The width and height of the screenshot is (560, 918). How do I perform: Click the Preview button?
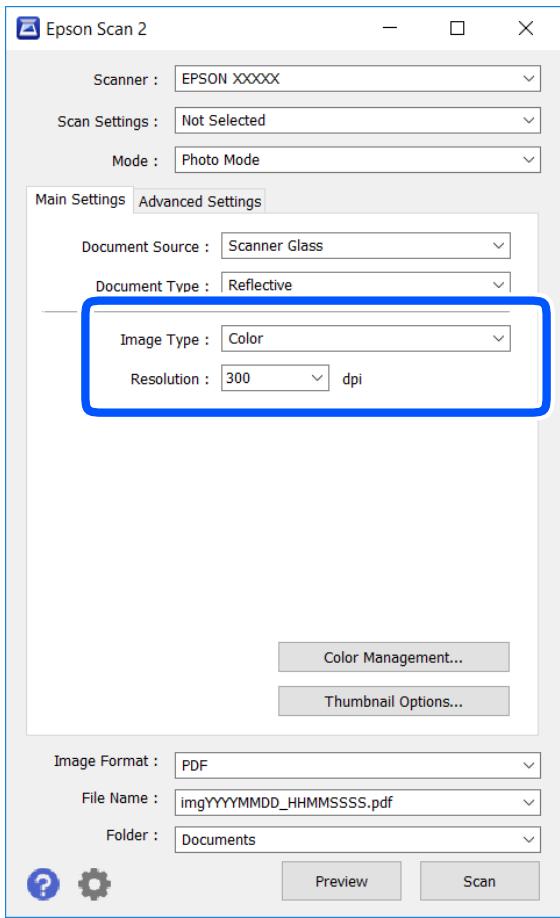(342, 881)
